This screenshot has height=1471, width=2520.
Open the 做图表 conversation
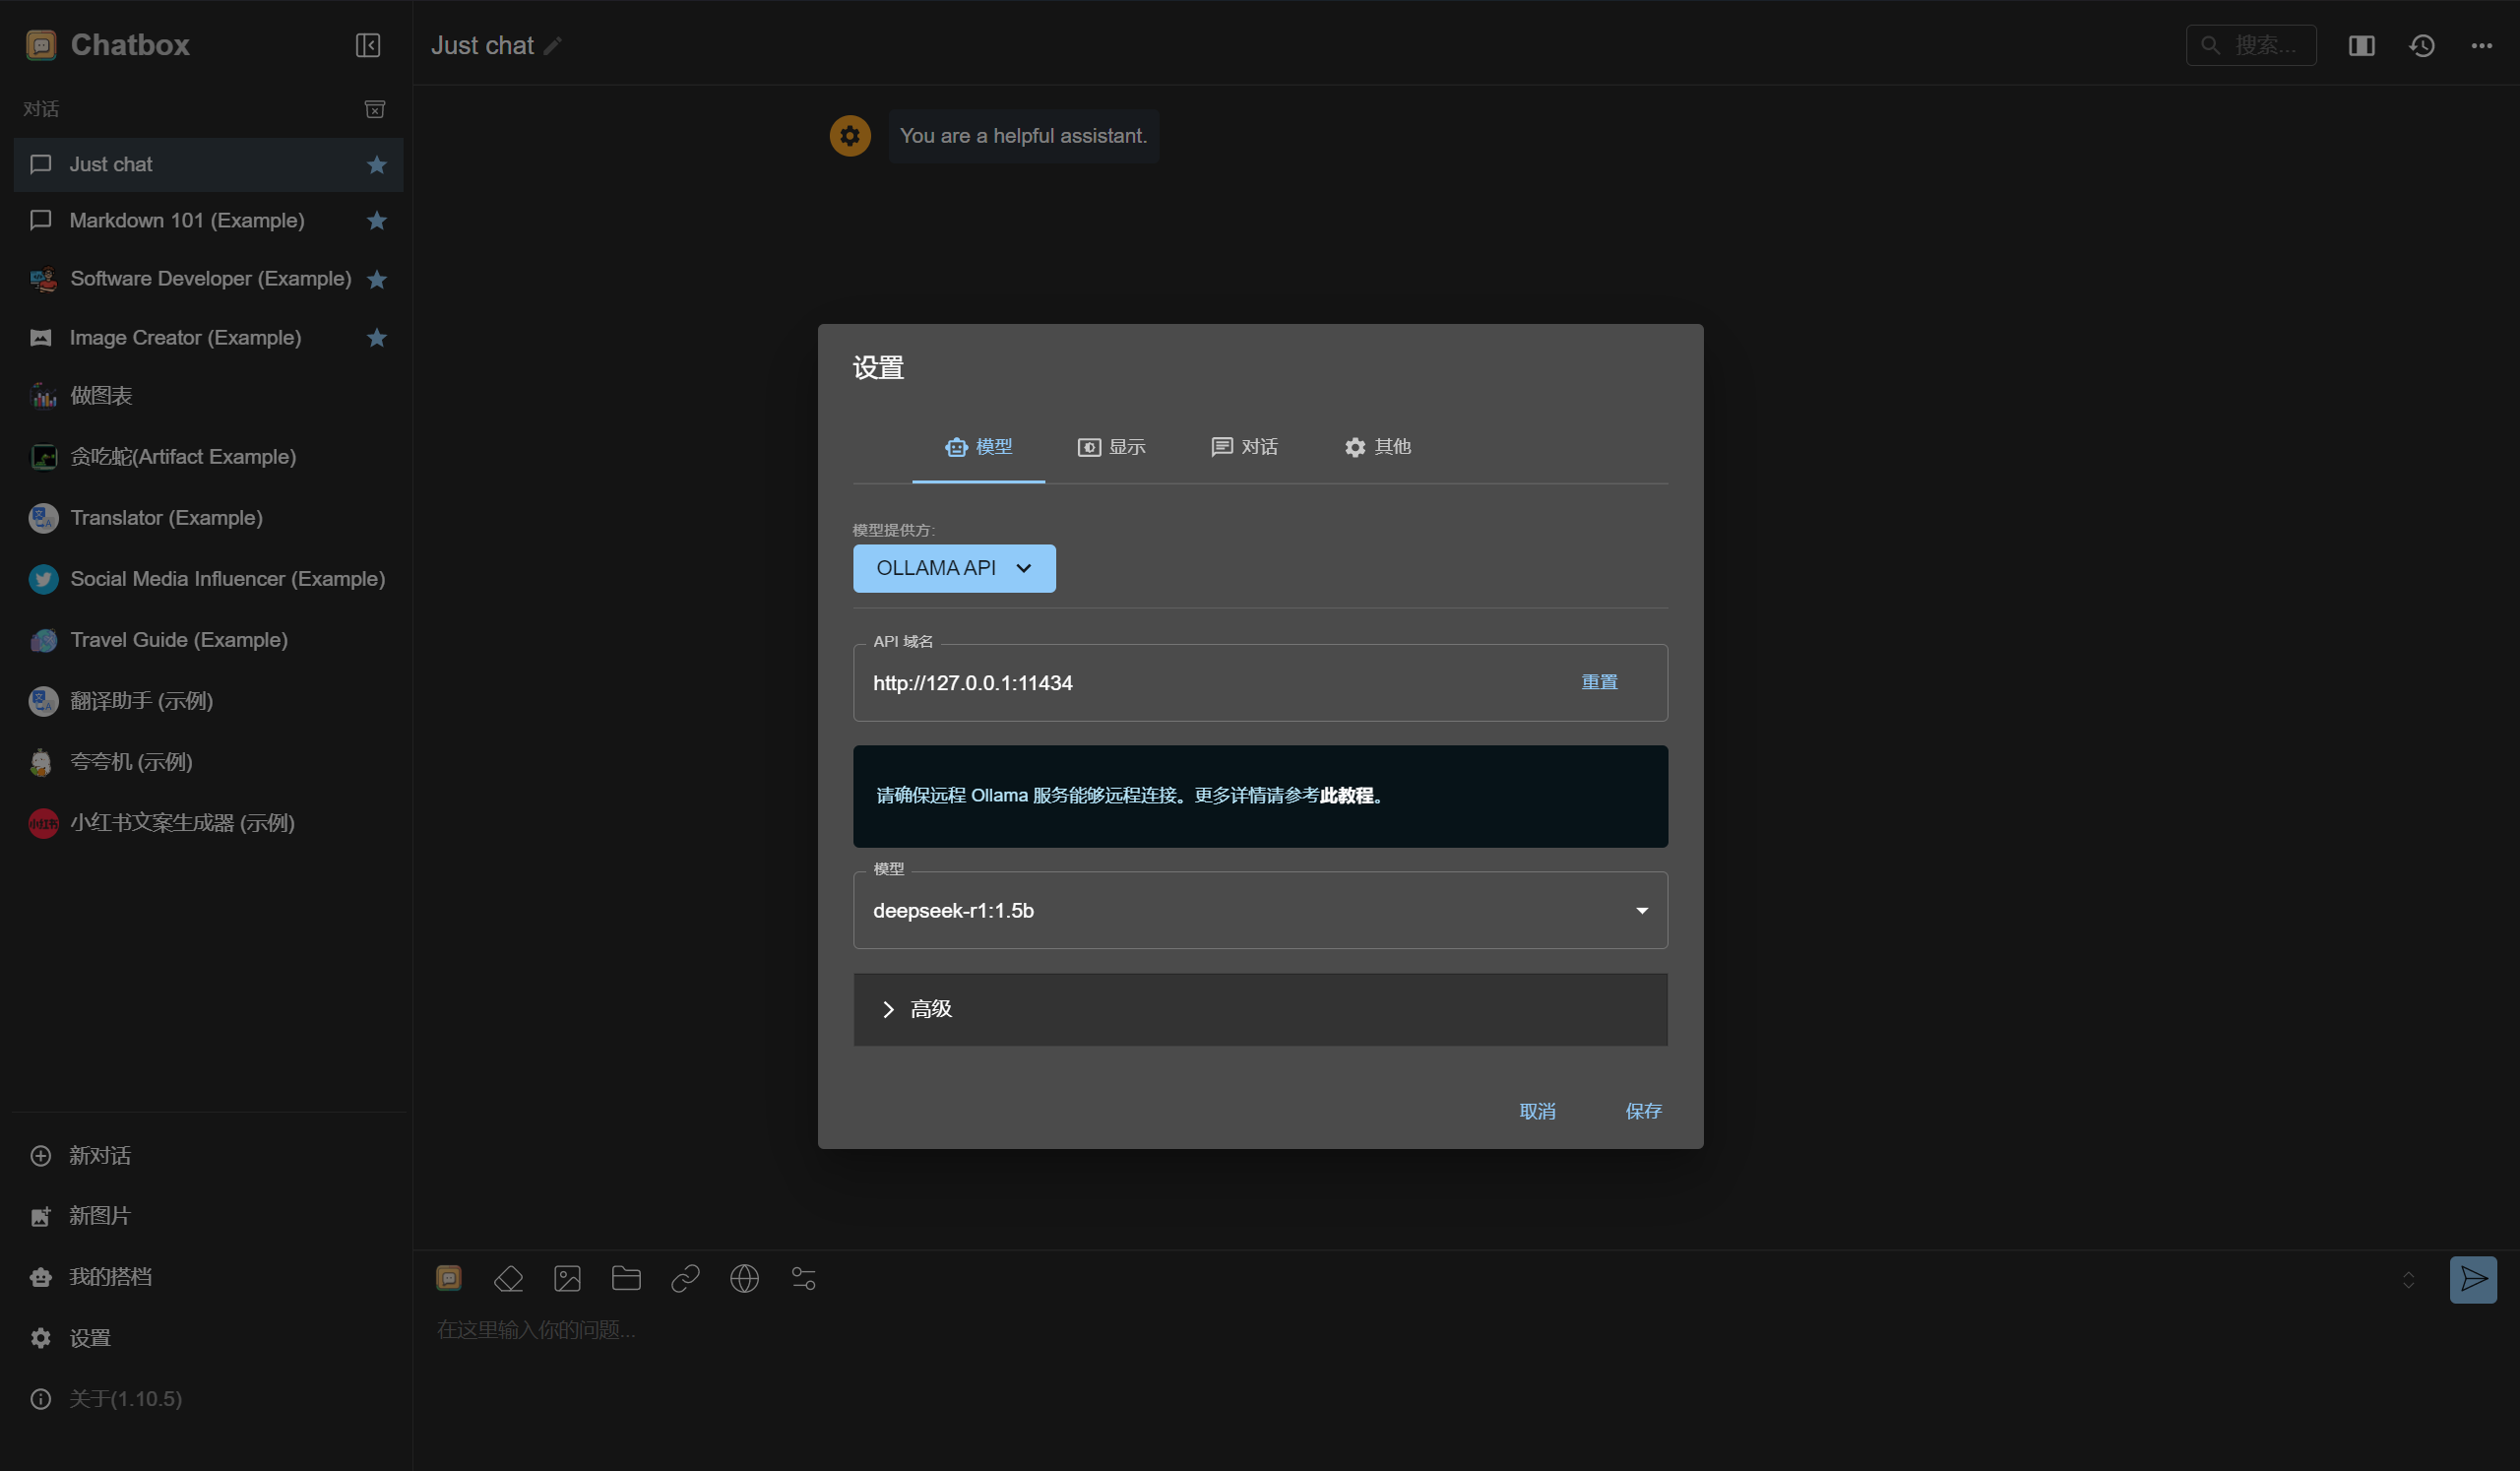pos(208,396)
